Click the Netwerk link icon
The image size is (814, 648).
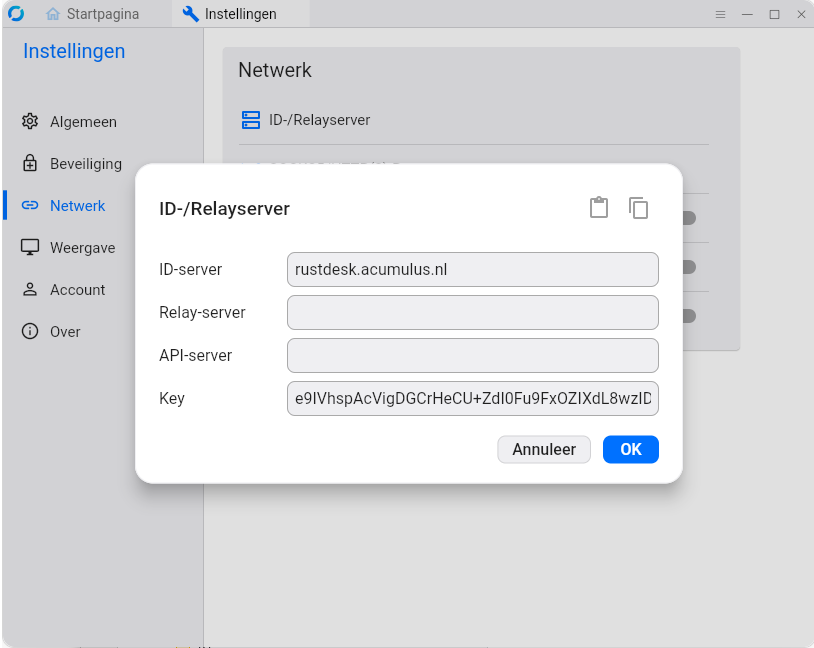pos(30,205)
